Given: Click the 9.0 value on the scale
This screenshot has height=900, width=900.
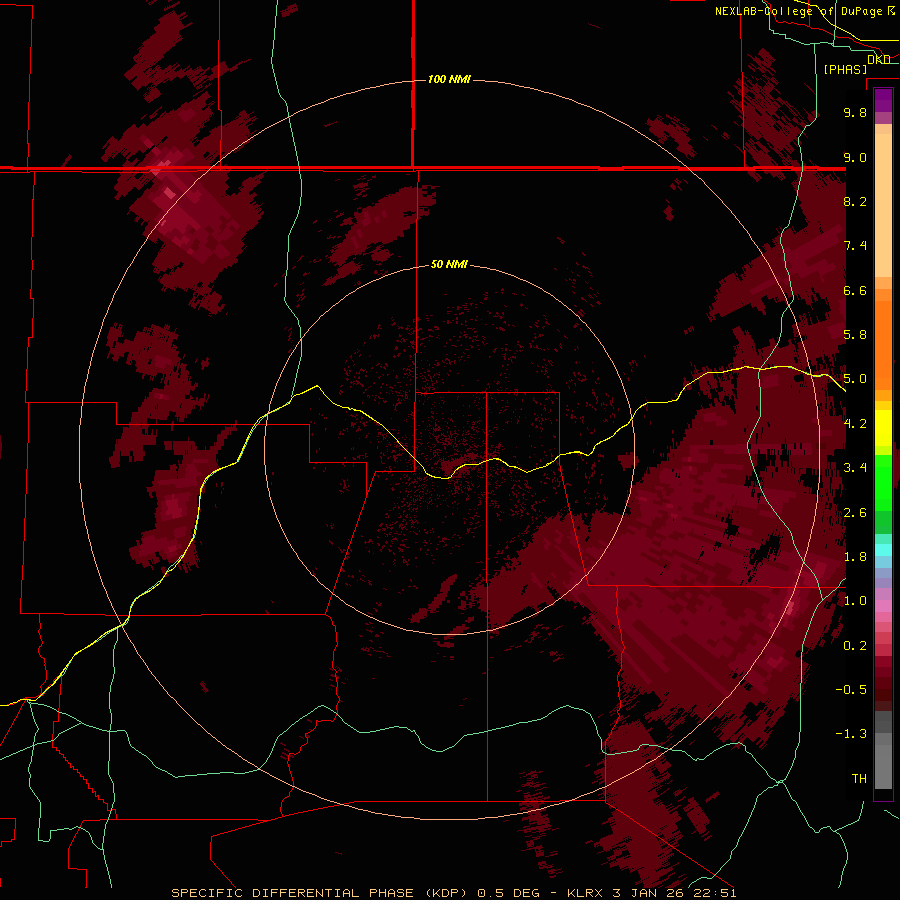Looking at the screenshot, I should pyautogui.click(x=855, y=157).
